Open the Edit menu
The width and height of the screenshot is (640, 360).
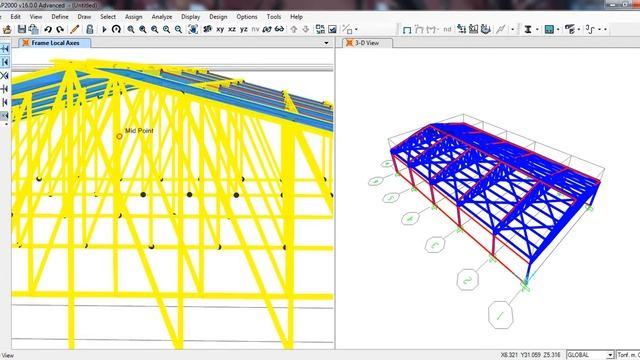pyautogui.click(x=16, y=17)
